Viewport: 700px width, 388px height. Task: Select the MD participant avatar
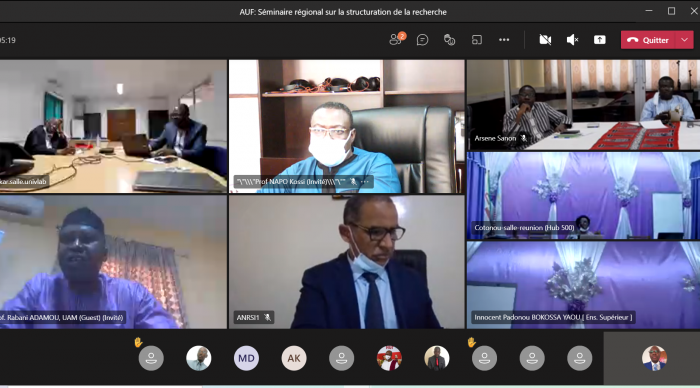pos(246,358)
